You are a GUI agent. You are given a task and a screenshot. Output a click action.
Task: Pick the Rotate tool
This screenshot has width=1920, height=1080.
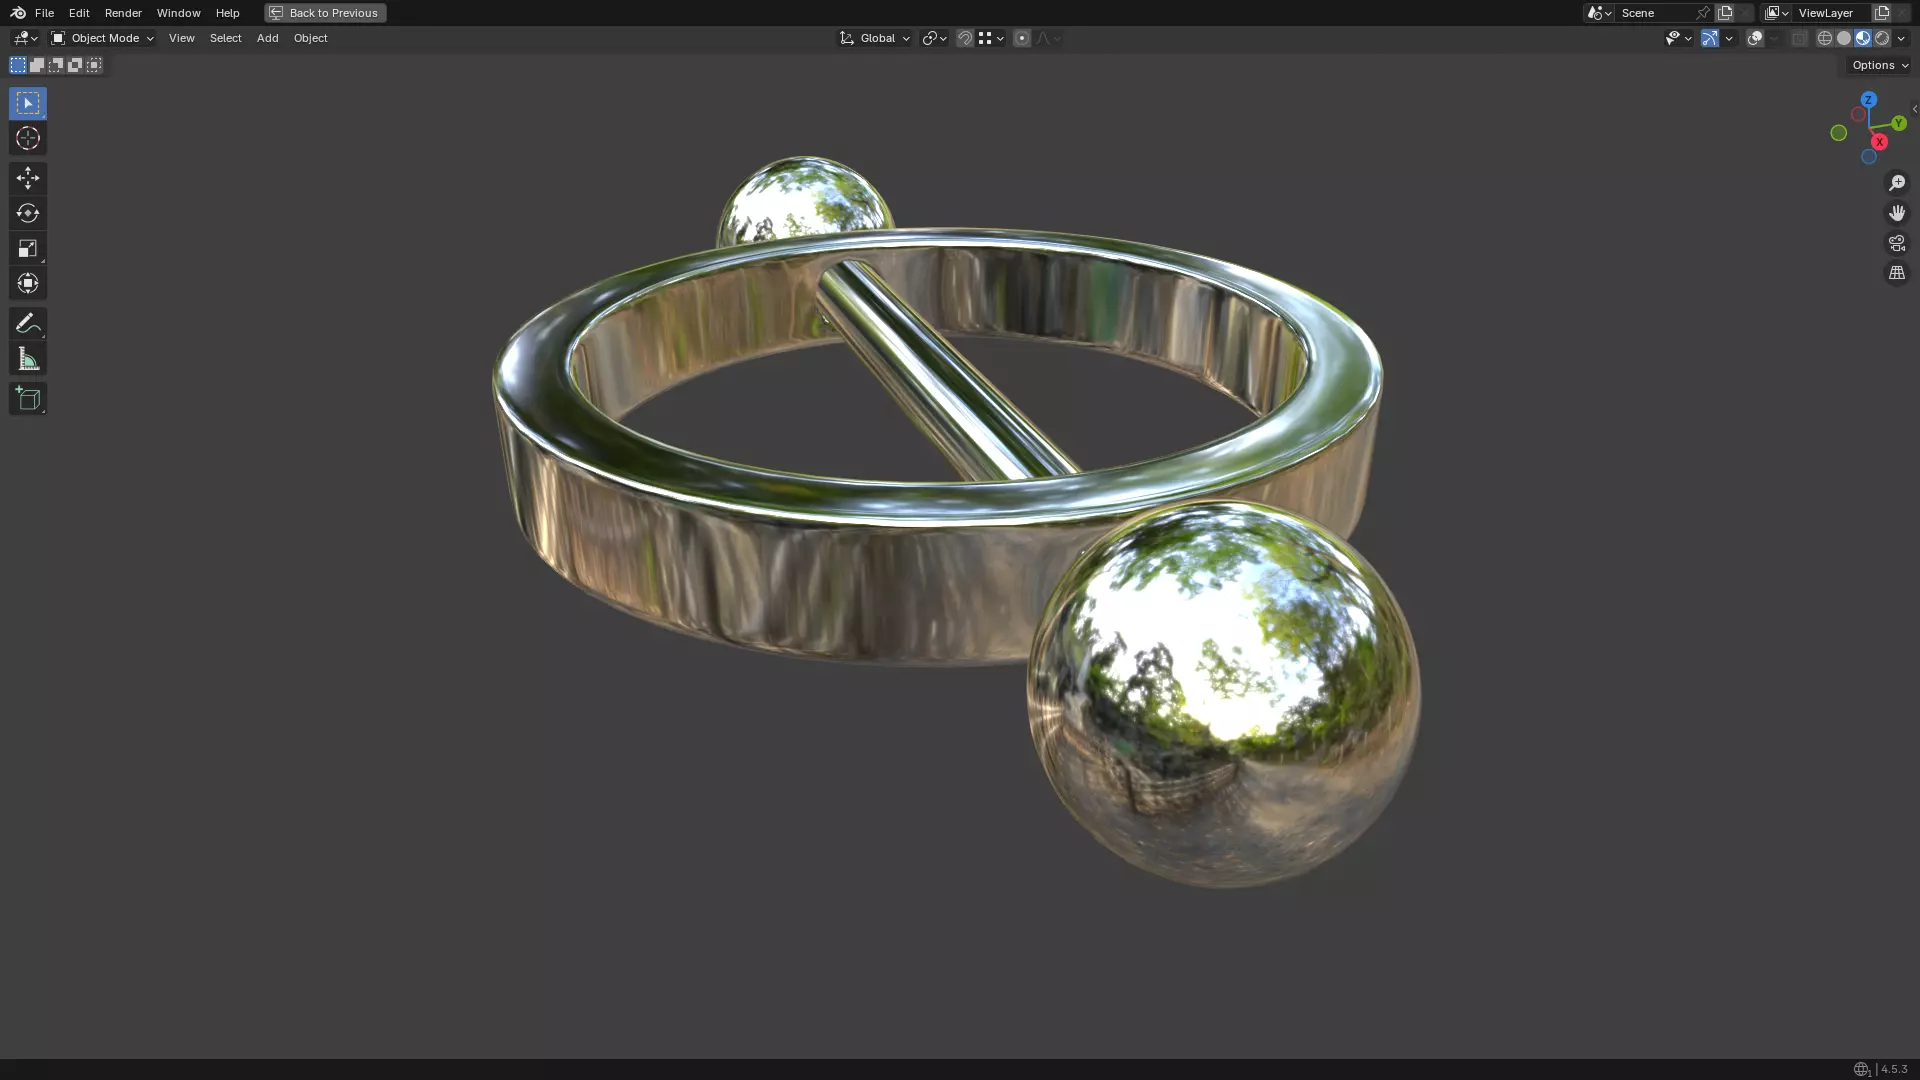[28, 213]
